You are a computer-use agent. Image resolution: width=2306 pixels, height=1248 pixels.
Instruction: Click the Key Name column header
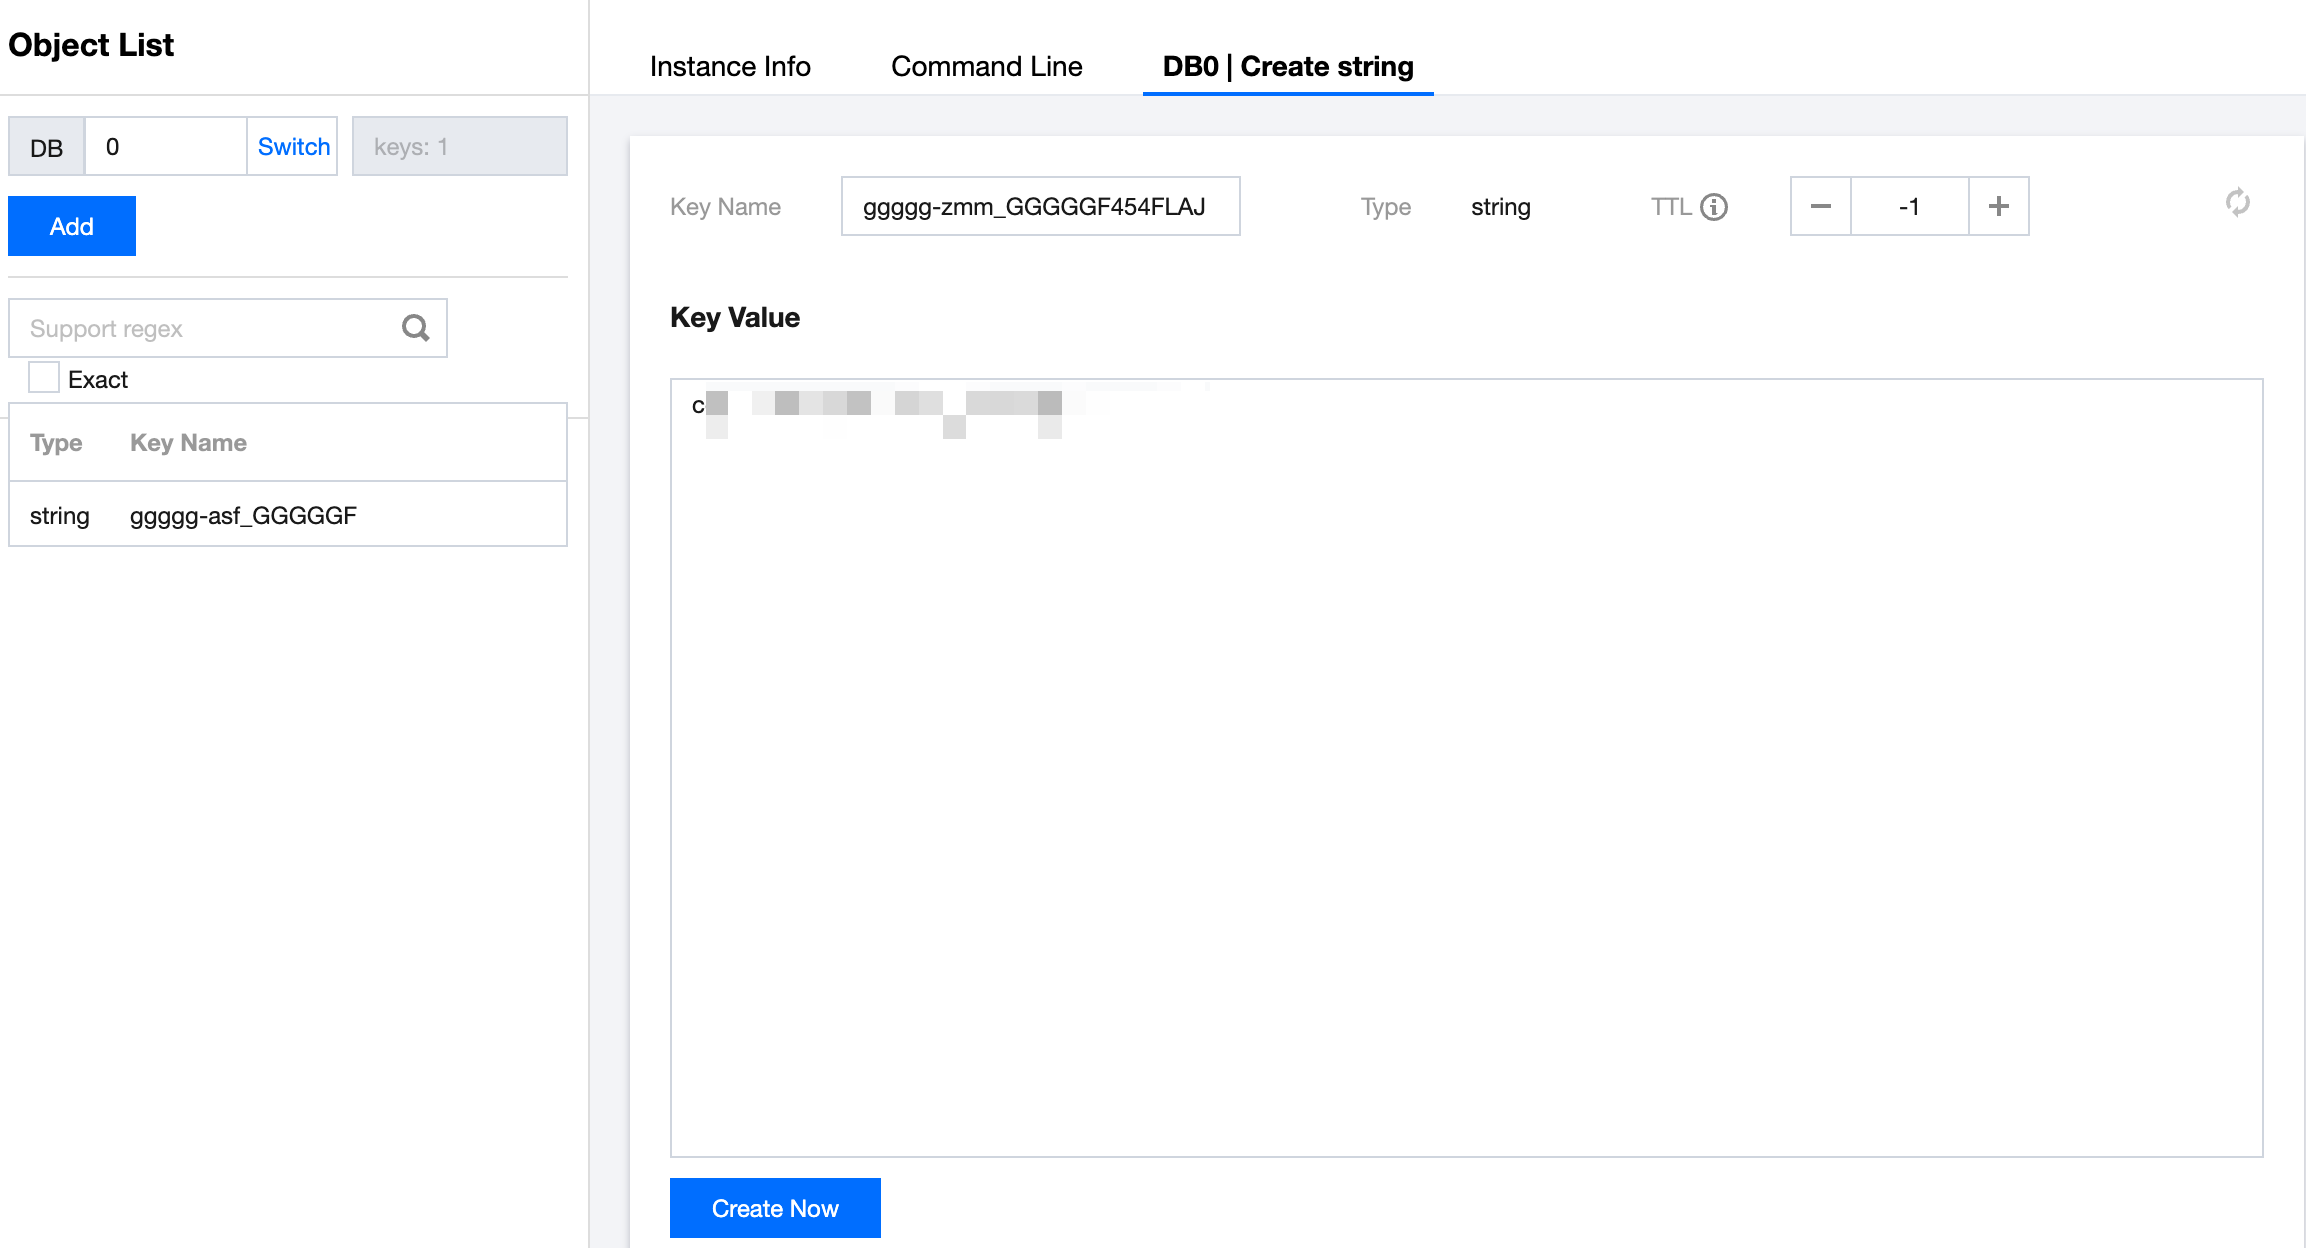tap(188, 443)
